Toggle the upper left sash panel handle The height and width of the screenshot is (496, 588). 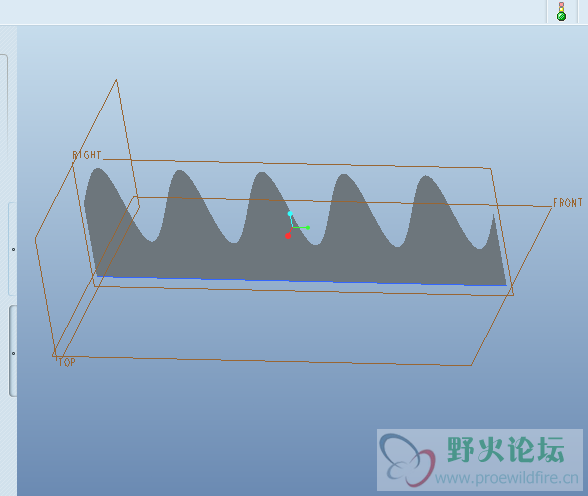13,249
